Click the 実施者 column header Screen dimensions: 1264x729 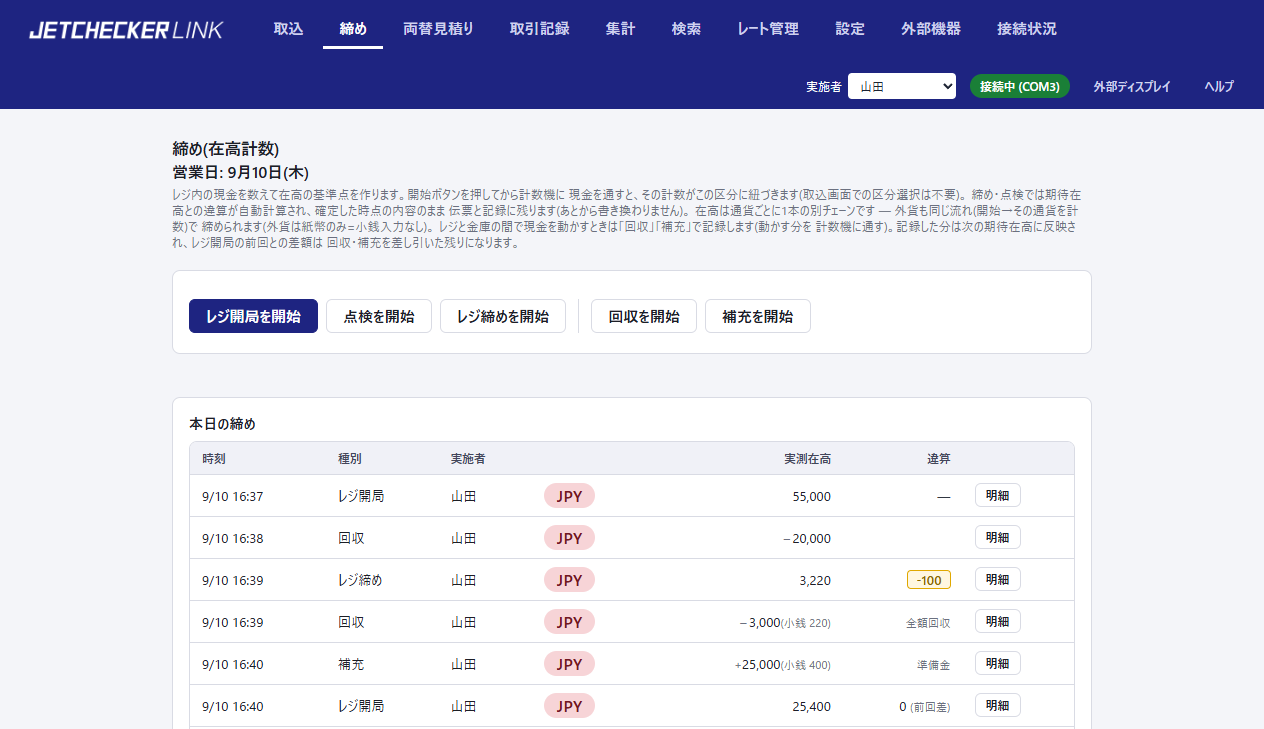click(469, 459)
